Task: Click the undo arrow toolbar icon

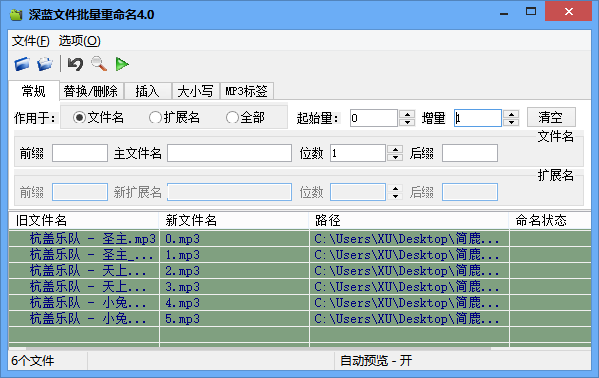Action: pyautogui.click(x=75, y=64)
